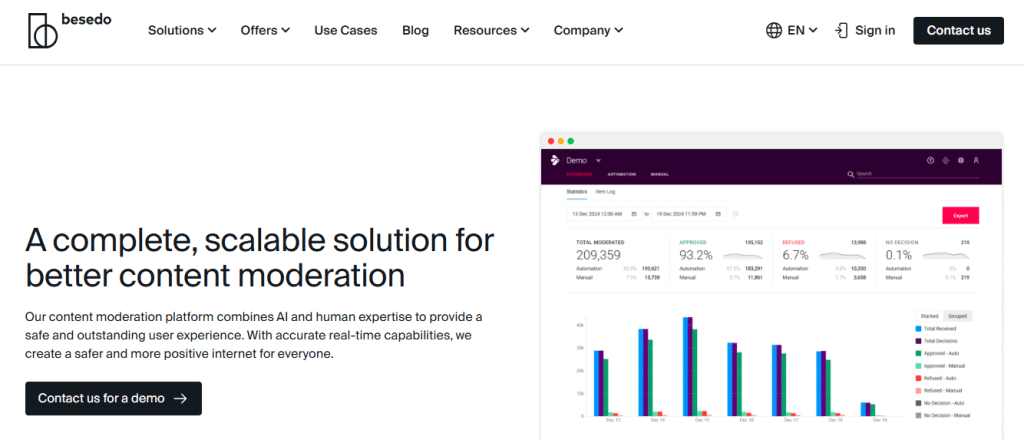Switch chart to Stacked mode

point(929,316)
